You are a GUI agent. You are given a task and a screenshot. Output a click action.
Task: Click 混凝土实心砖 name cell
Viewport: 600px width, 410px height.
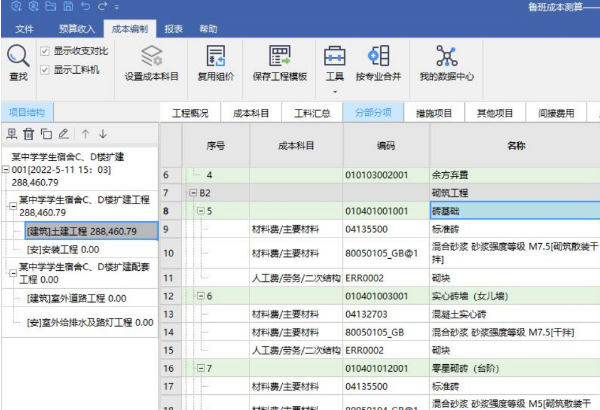pos(515,314)
